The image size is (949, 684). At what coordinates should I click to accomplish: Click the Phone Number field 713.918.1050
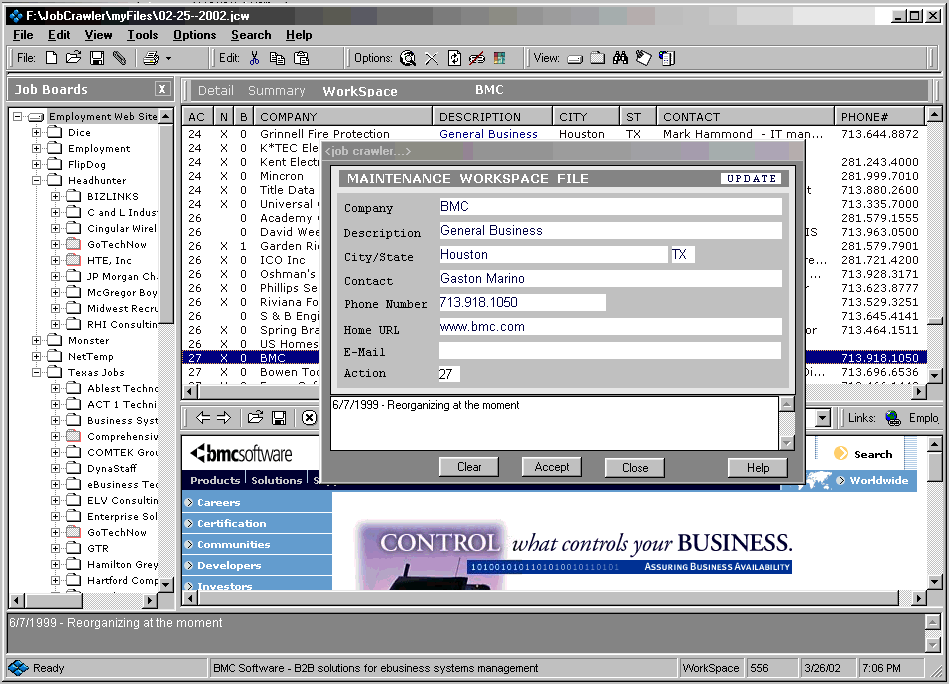point(522,303)
